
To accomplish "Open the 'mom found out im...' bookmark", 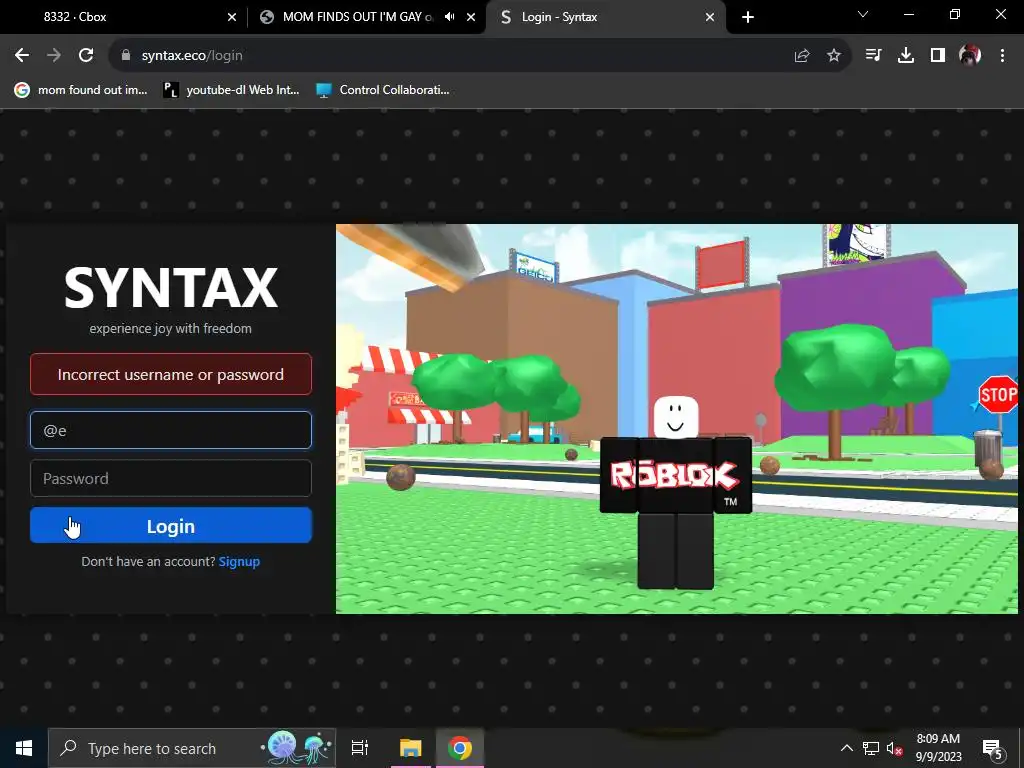I will point(81,90).
